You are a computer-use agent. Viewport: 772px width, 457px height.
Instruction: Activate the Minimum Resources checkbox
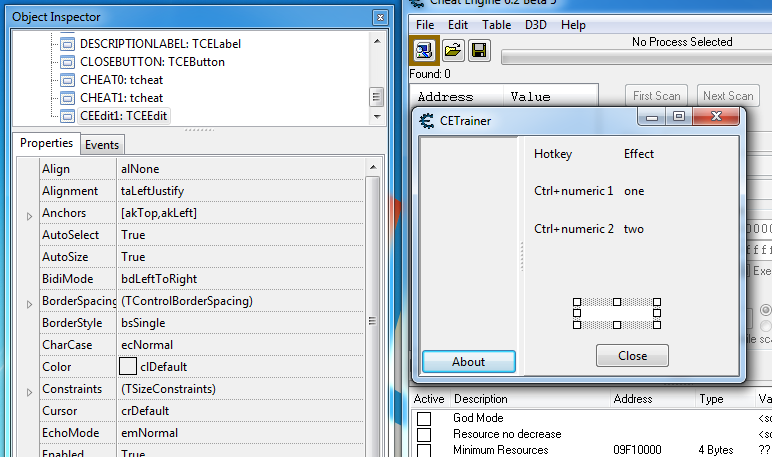coord(424,451)
